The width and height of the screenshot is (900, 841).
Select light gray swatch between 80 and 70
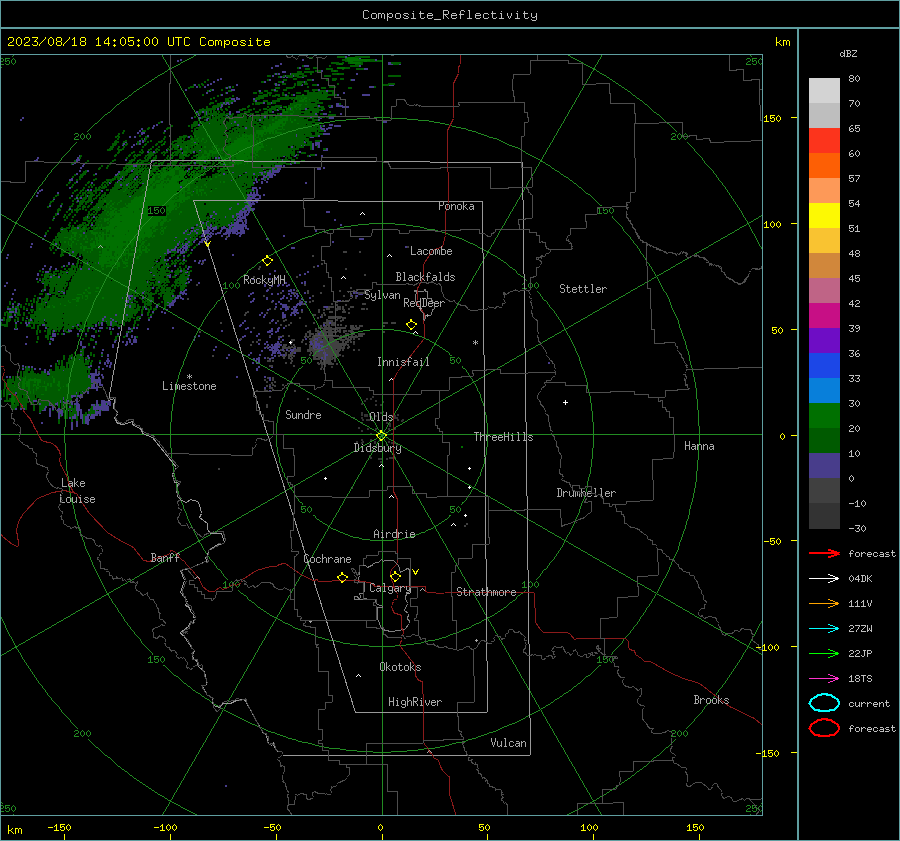tap(824, 90)
